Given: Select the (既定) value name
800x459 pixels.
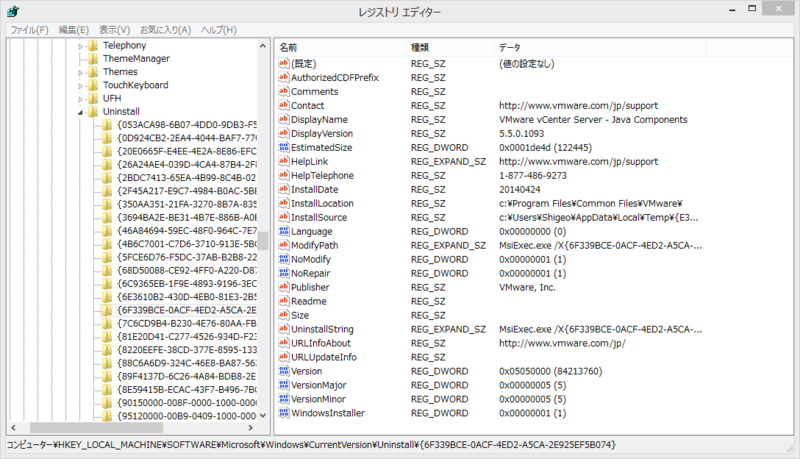Looking at the screenshot, I should [x=304, y=64].
